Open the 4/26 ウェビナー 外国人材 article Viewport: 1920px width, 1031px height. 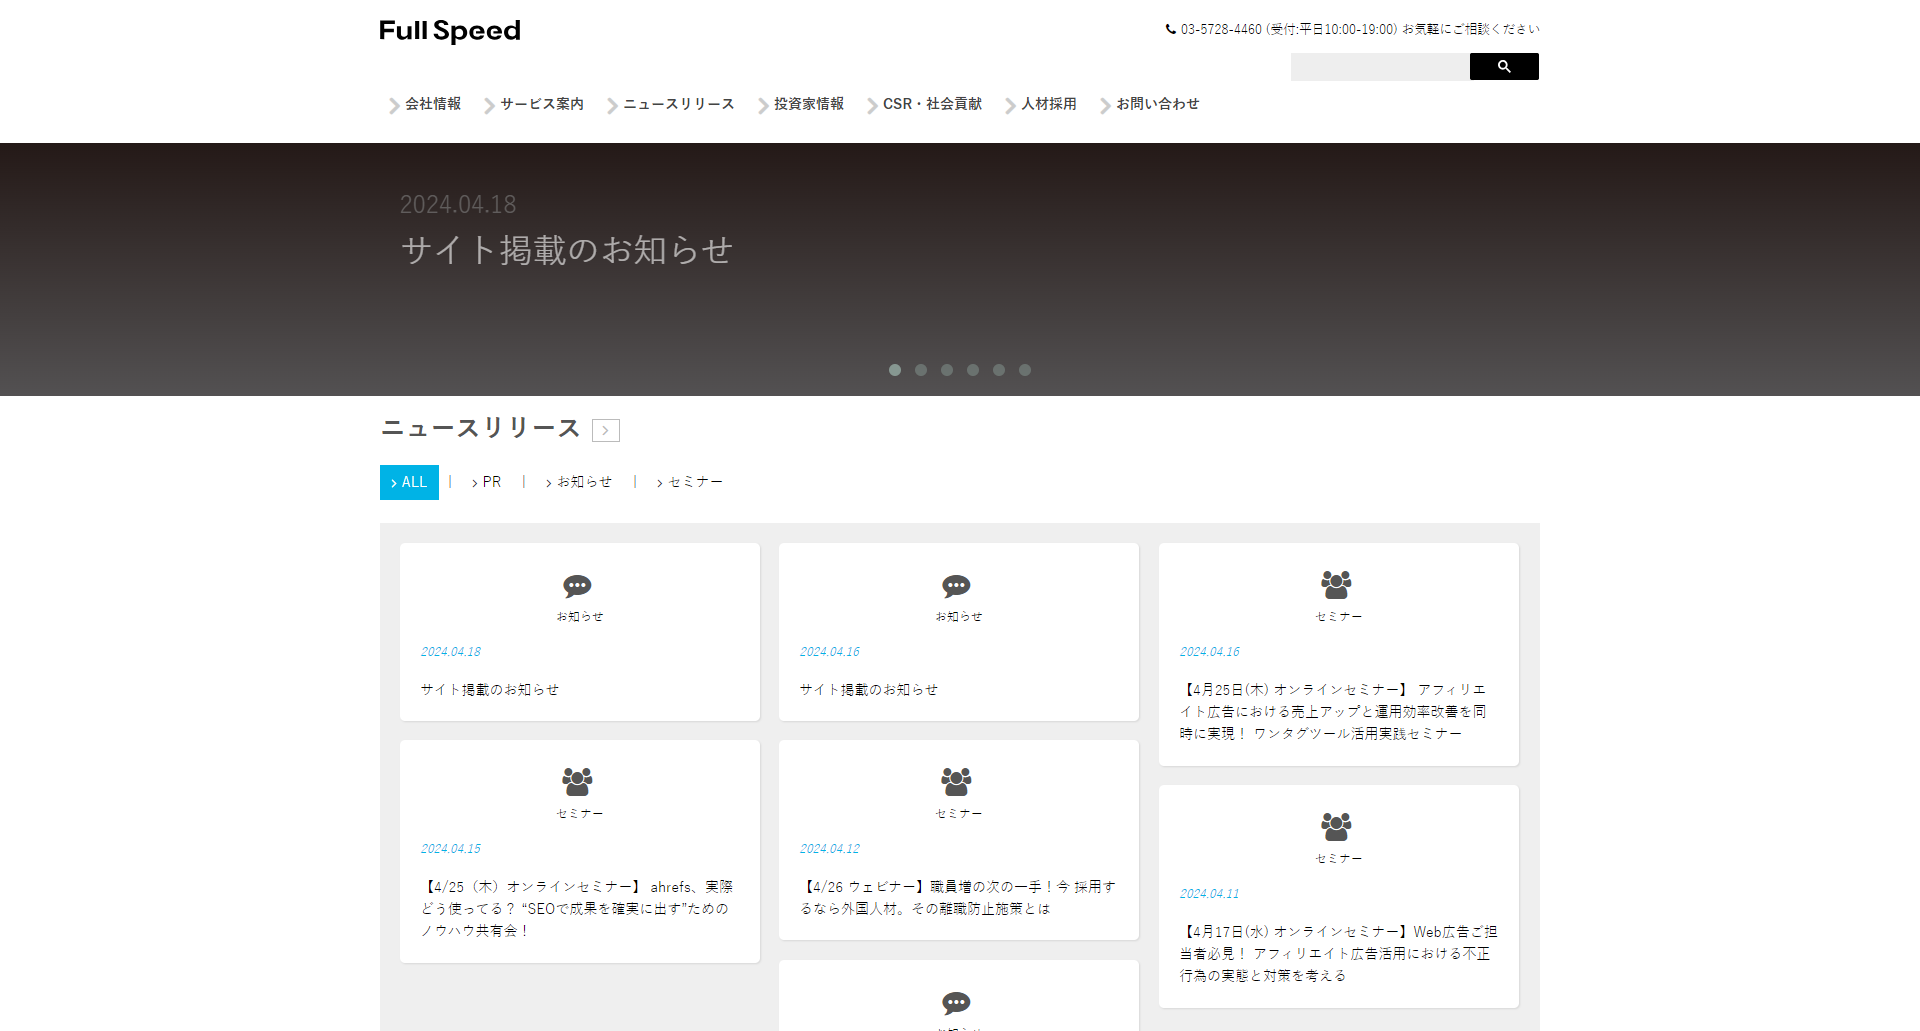click(x=958, y=898)
